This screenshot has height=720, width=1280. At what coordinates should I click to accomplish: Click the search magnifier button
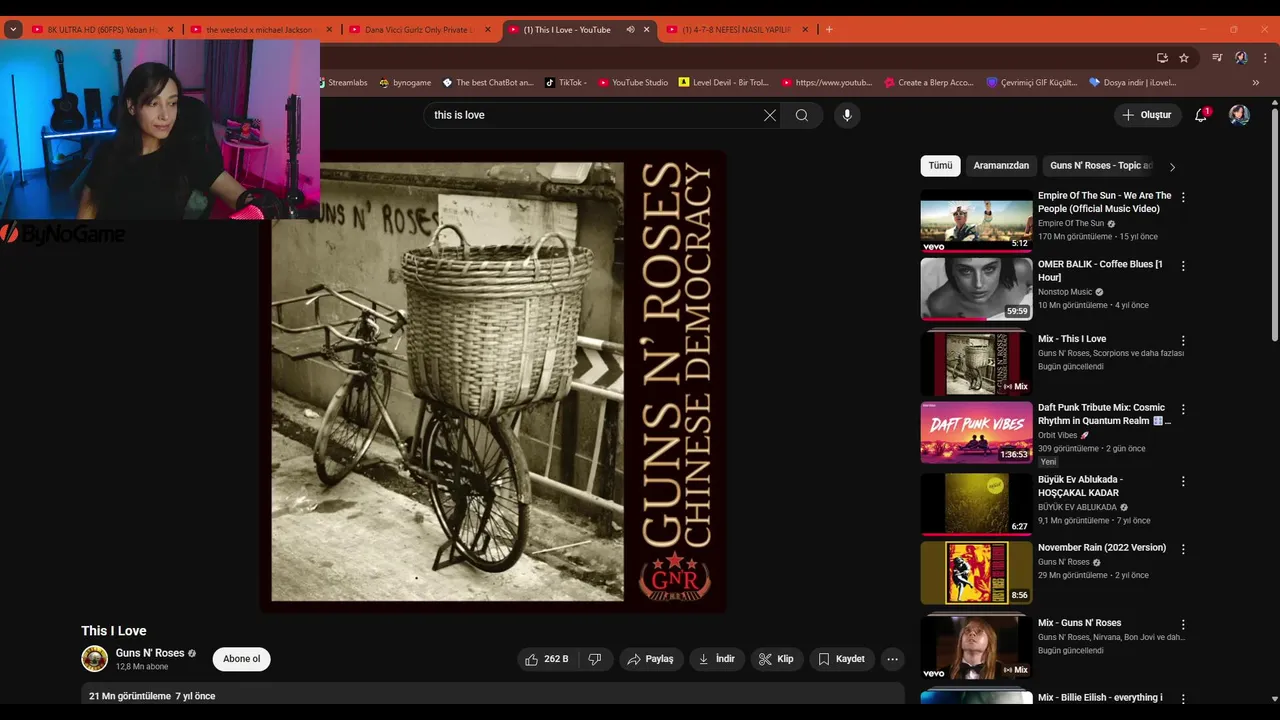[x=802, y=115]
